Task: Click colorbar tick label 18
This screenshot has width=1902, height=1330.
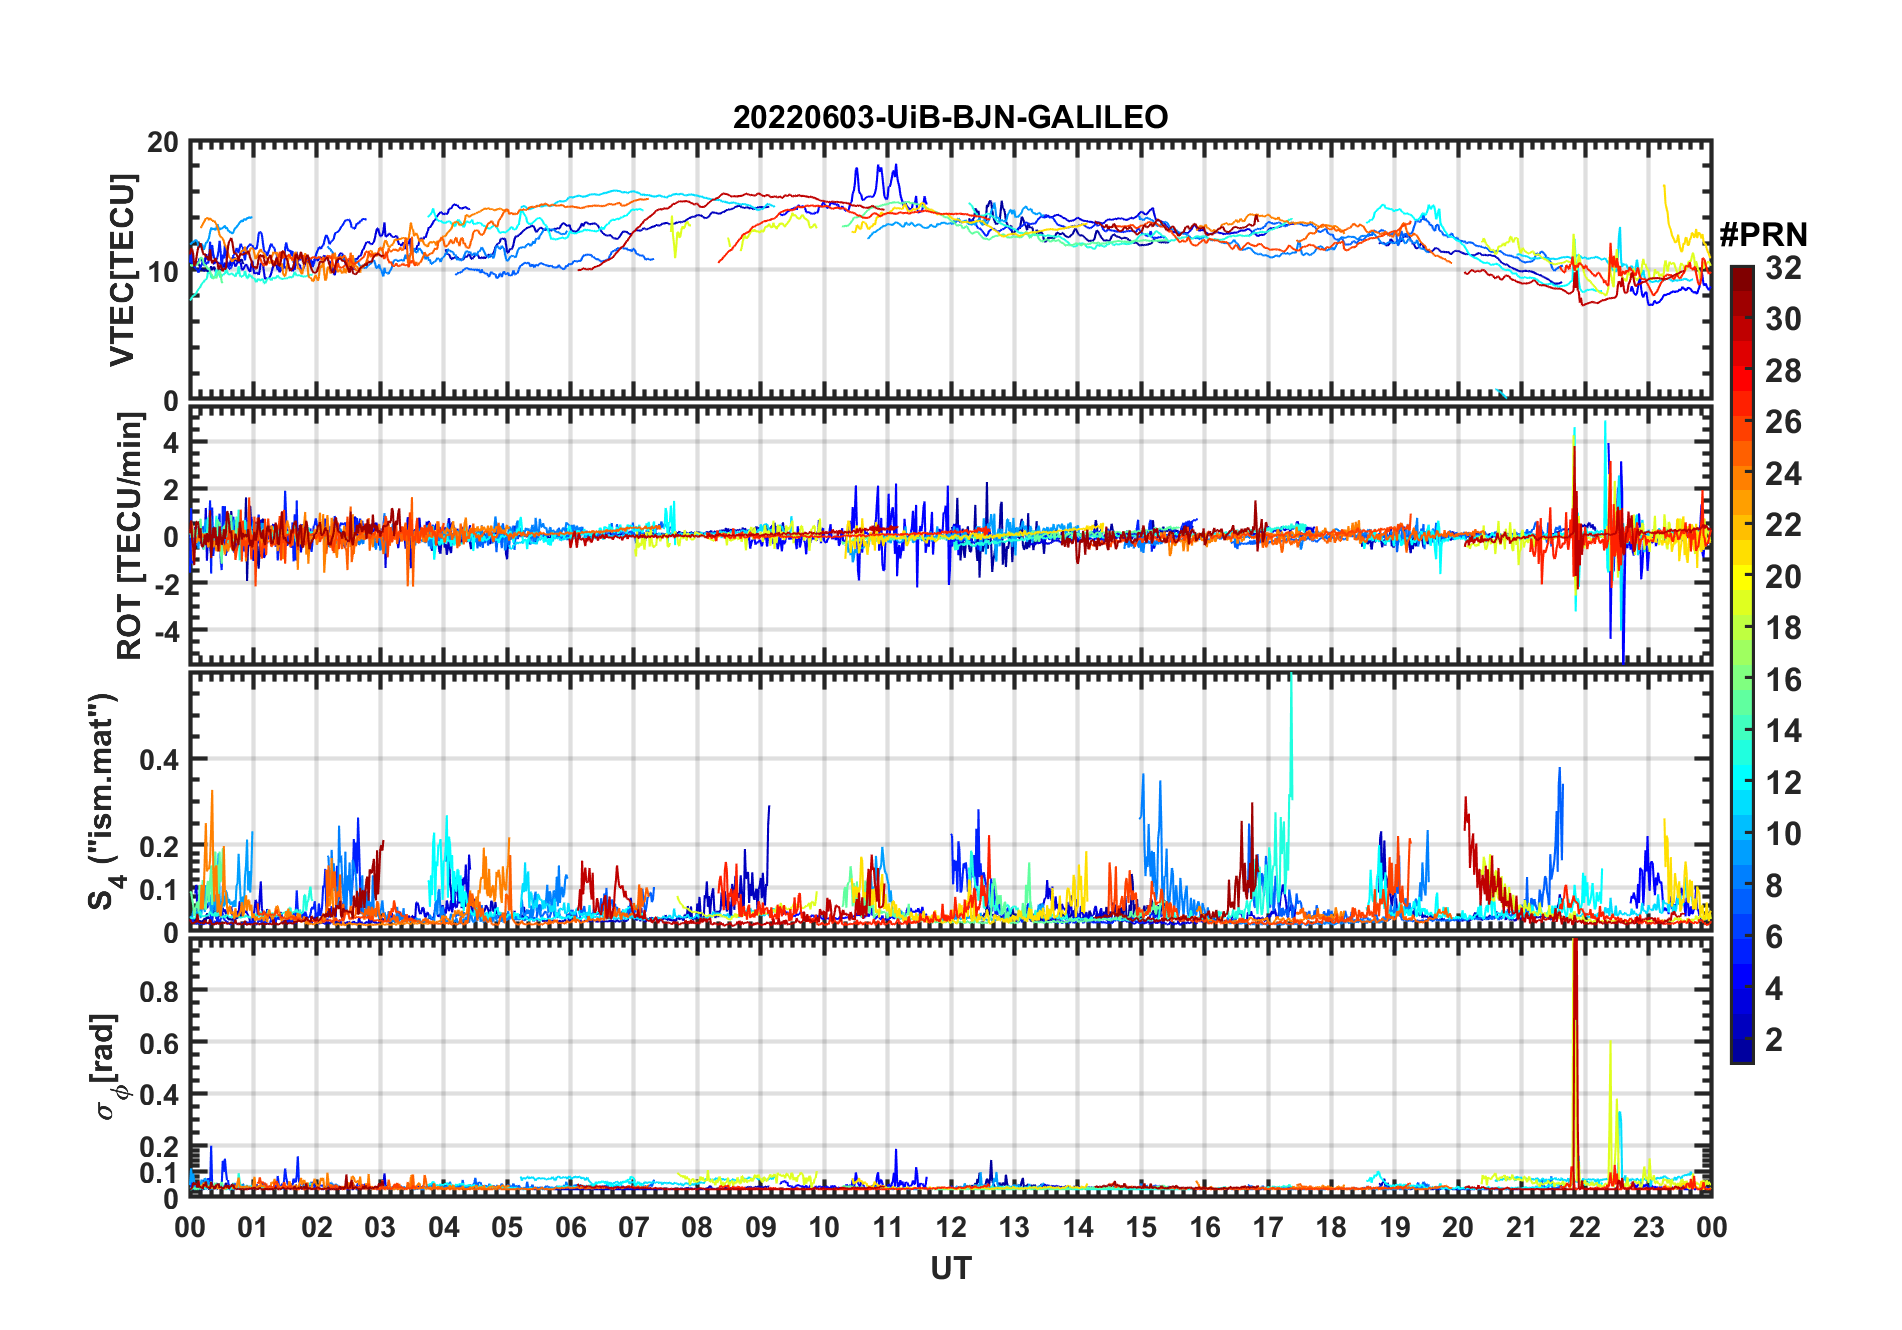Action: [x=1783, y=628]
